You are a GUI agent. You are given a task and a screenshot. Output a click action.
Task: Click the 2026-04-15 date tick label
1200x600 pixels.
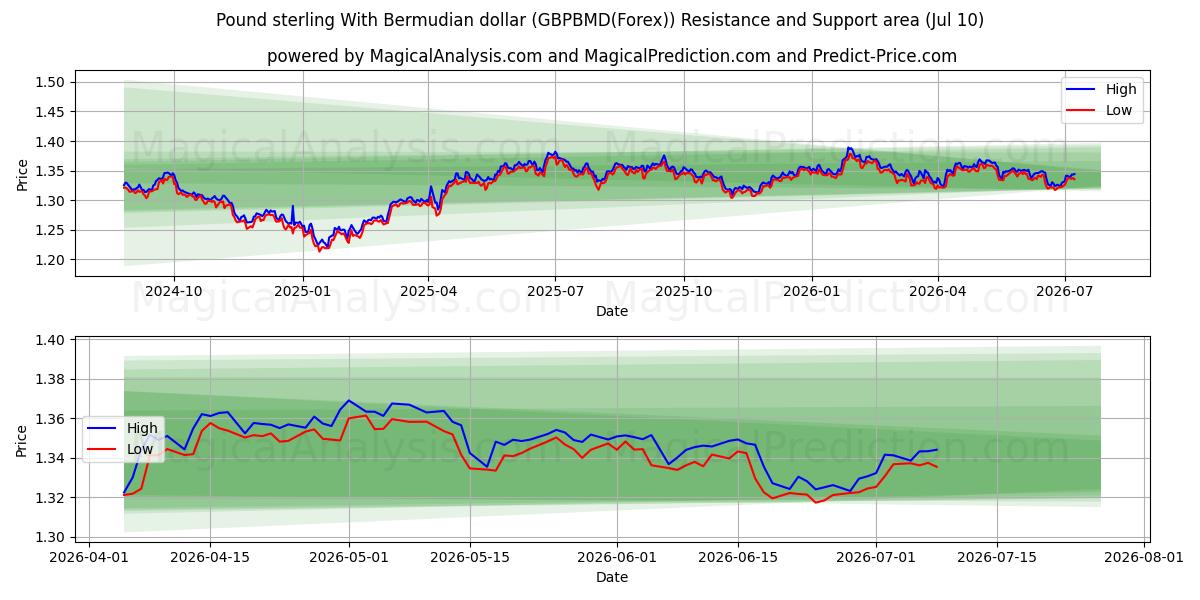pos(211,557)
